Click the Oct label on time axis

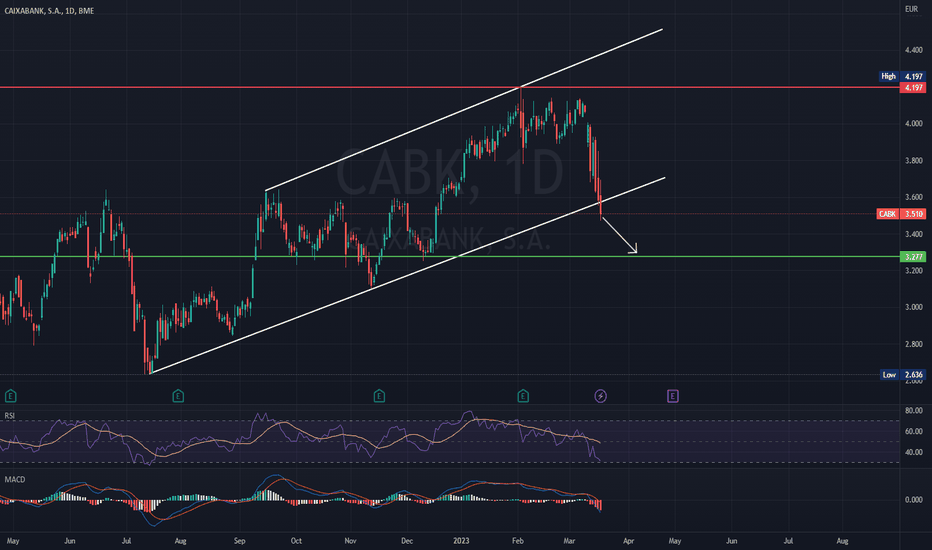click(x=296, y=541)
